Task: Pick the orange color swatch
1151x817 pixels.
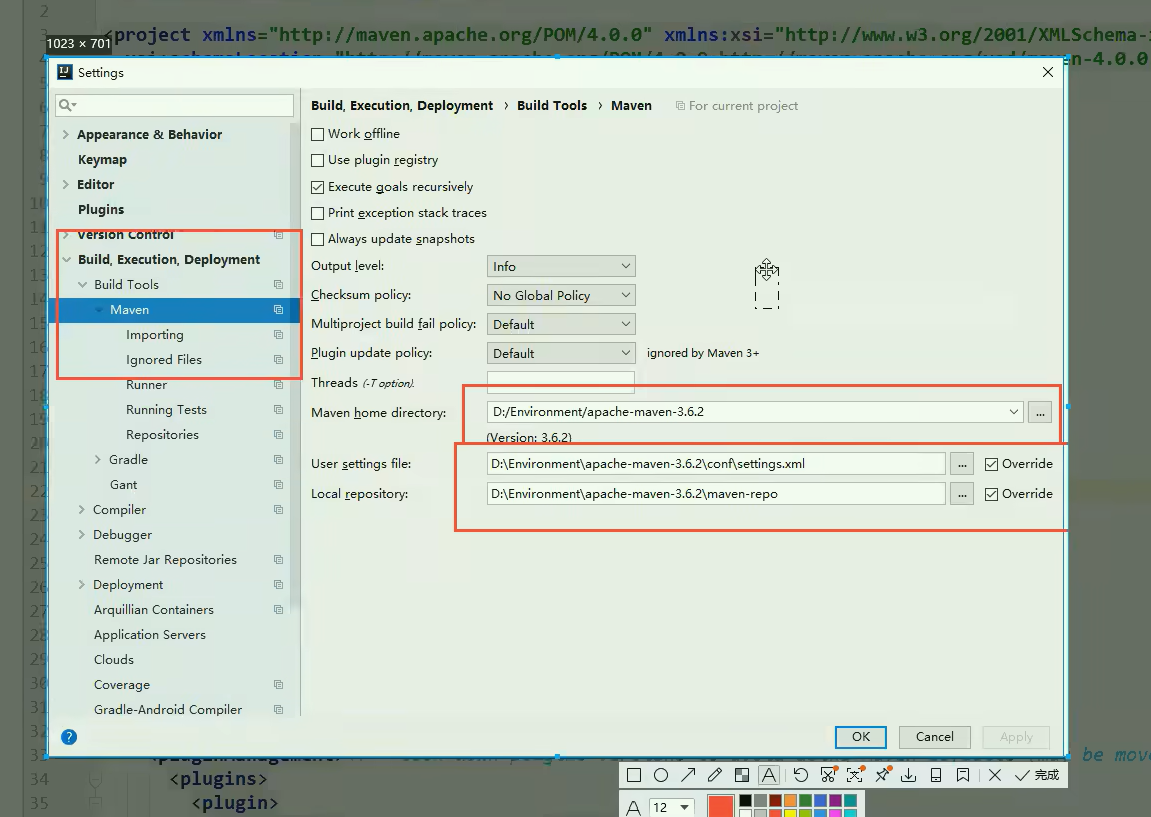Action: point(790,800)
